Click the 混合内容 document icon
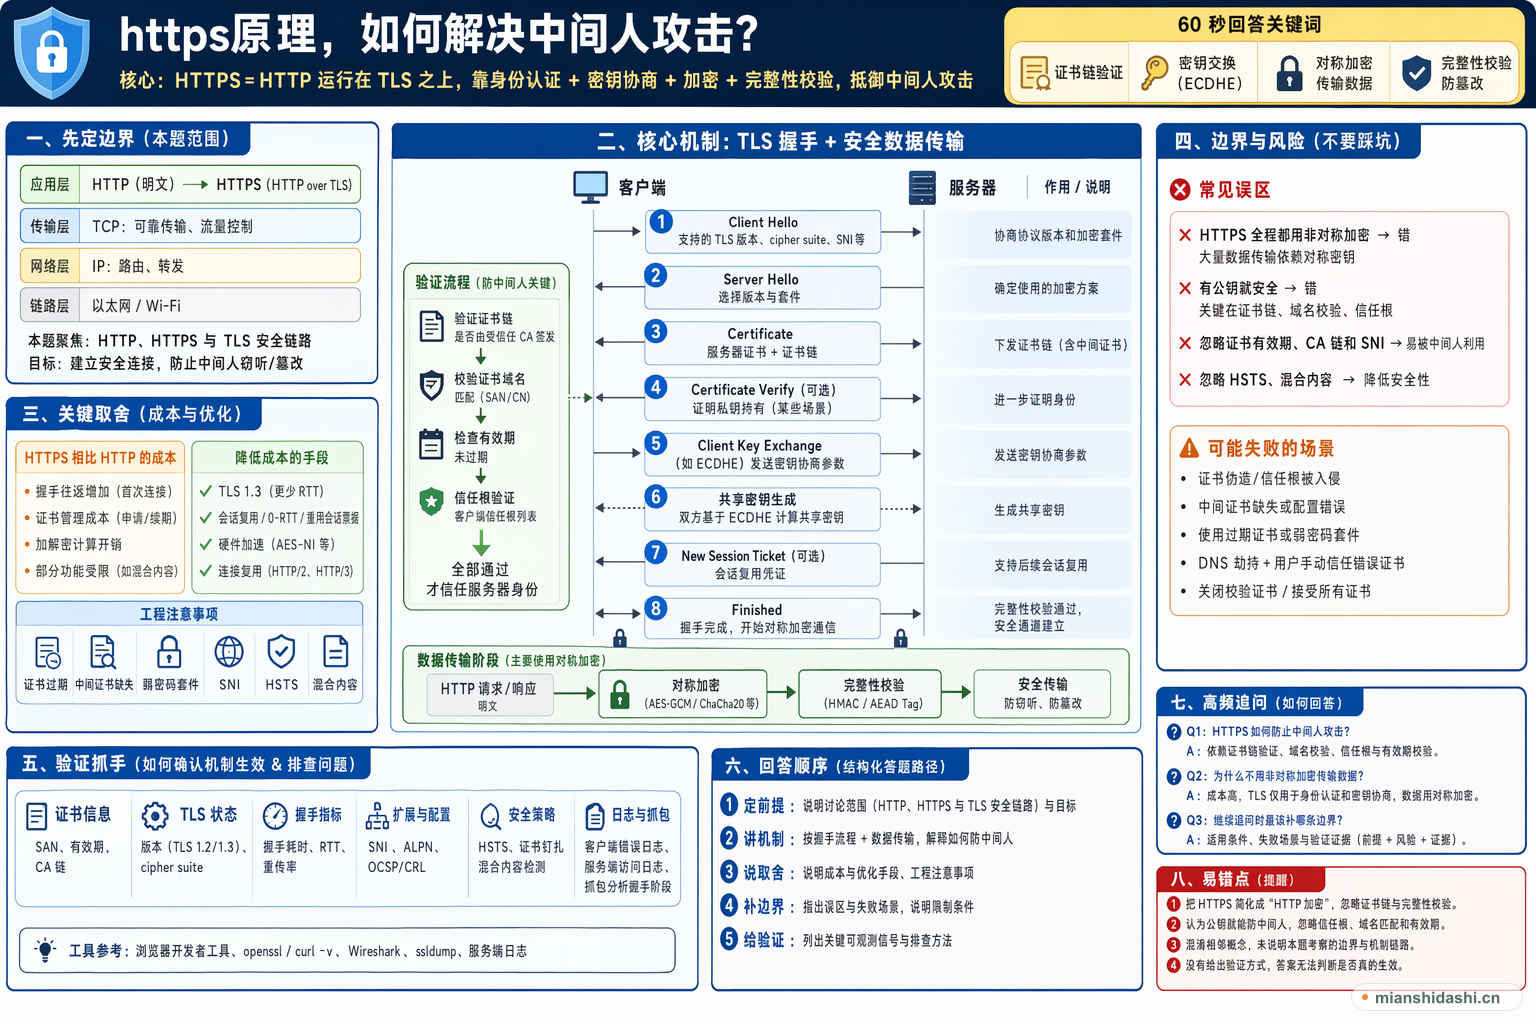 (335, 652)
